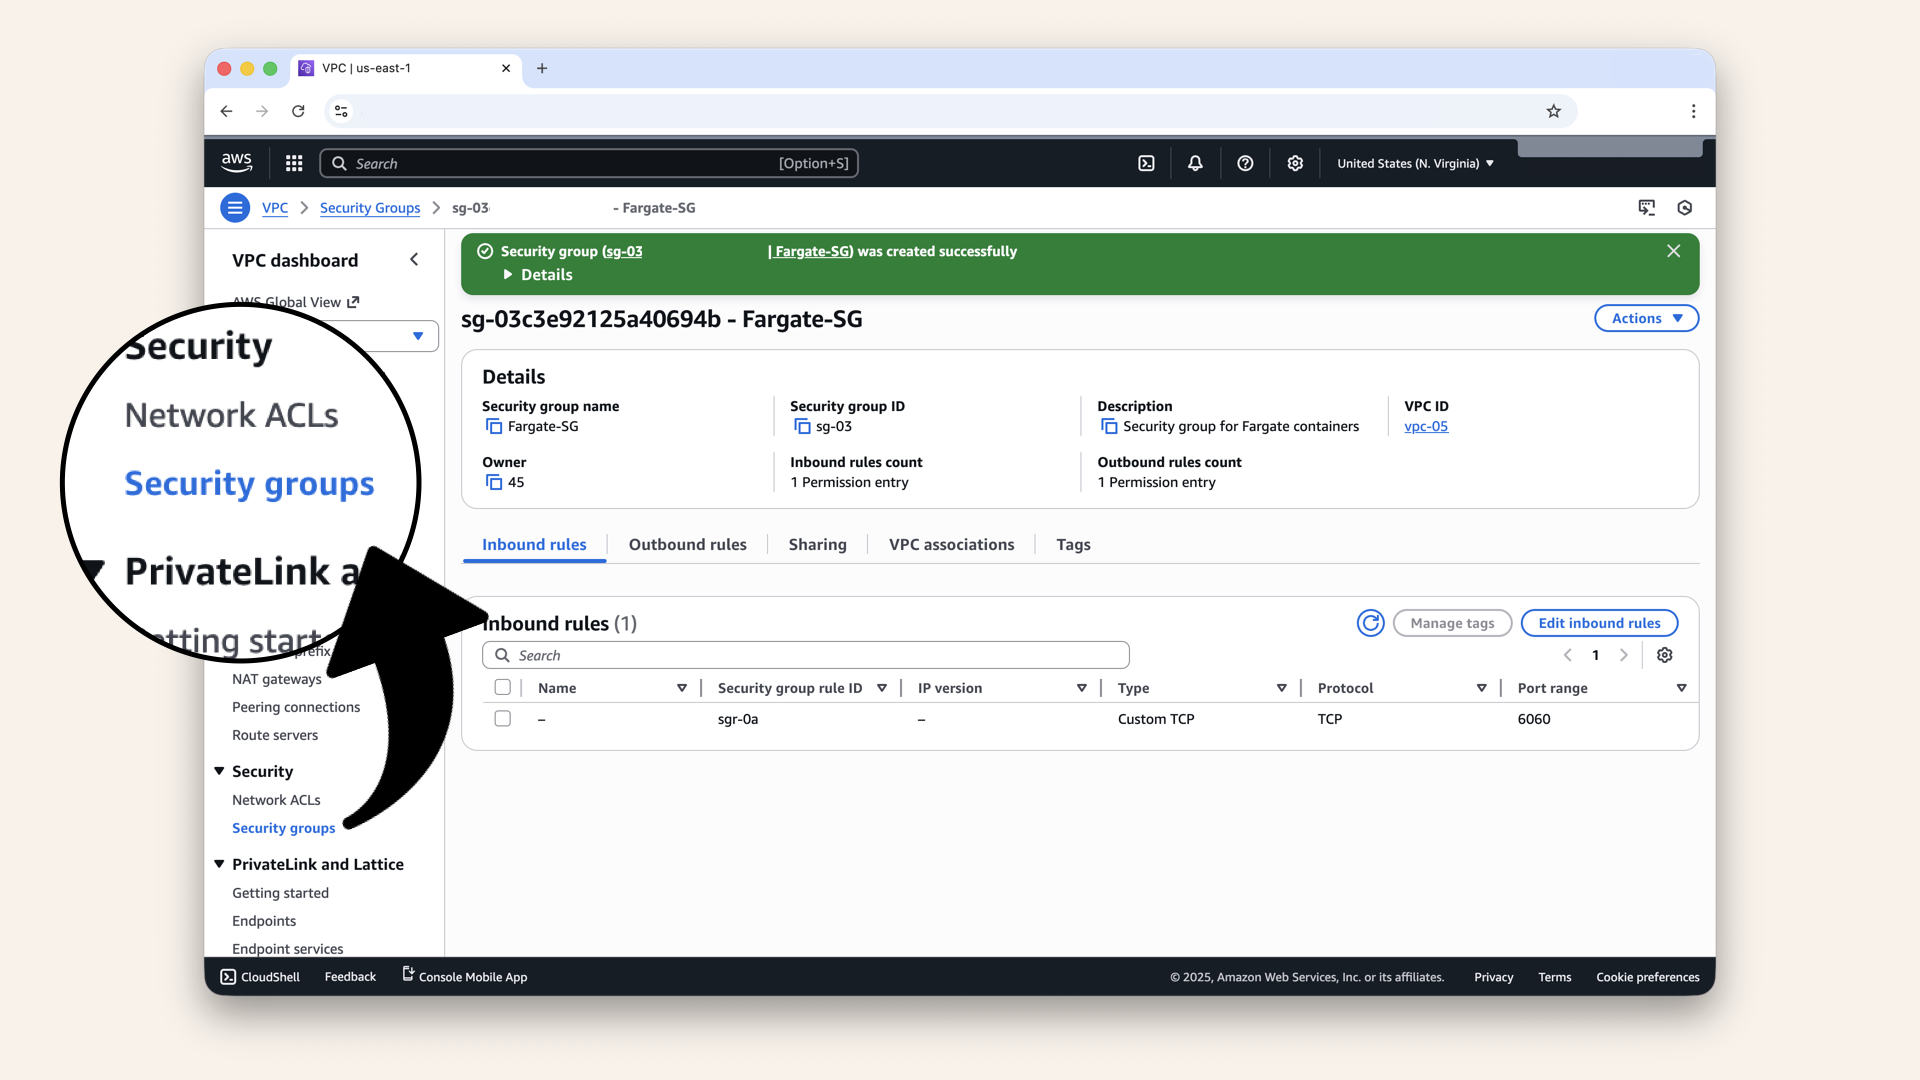Check the sgr-0a rule row checkbox
This screenshot has width=1920, height=1080.
502,719
